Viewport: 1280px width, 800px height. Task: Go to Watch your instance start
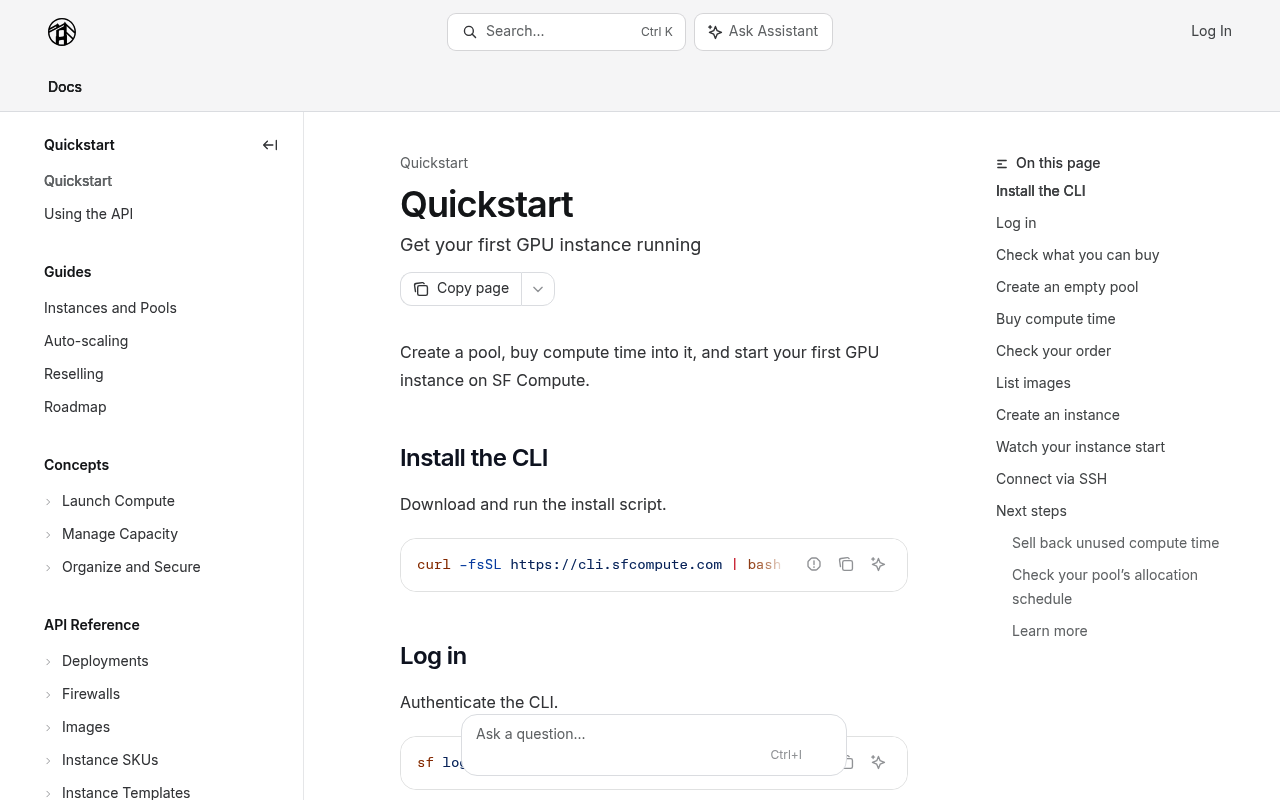coord(1080,447)
